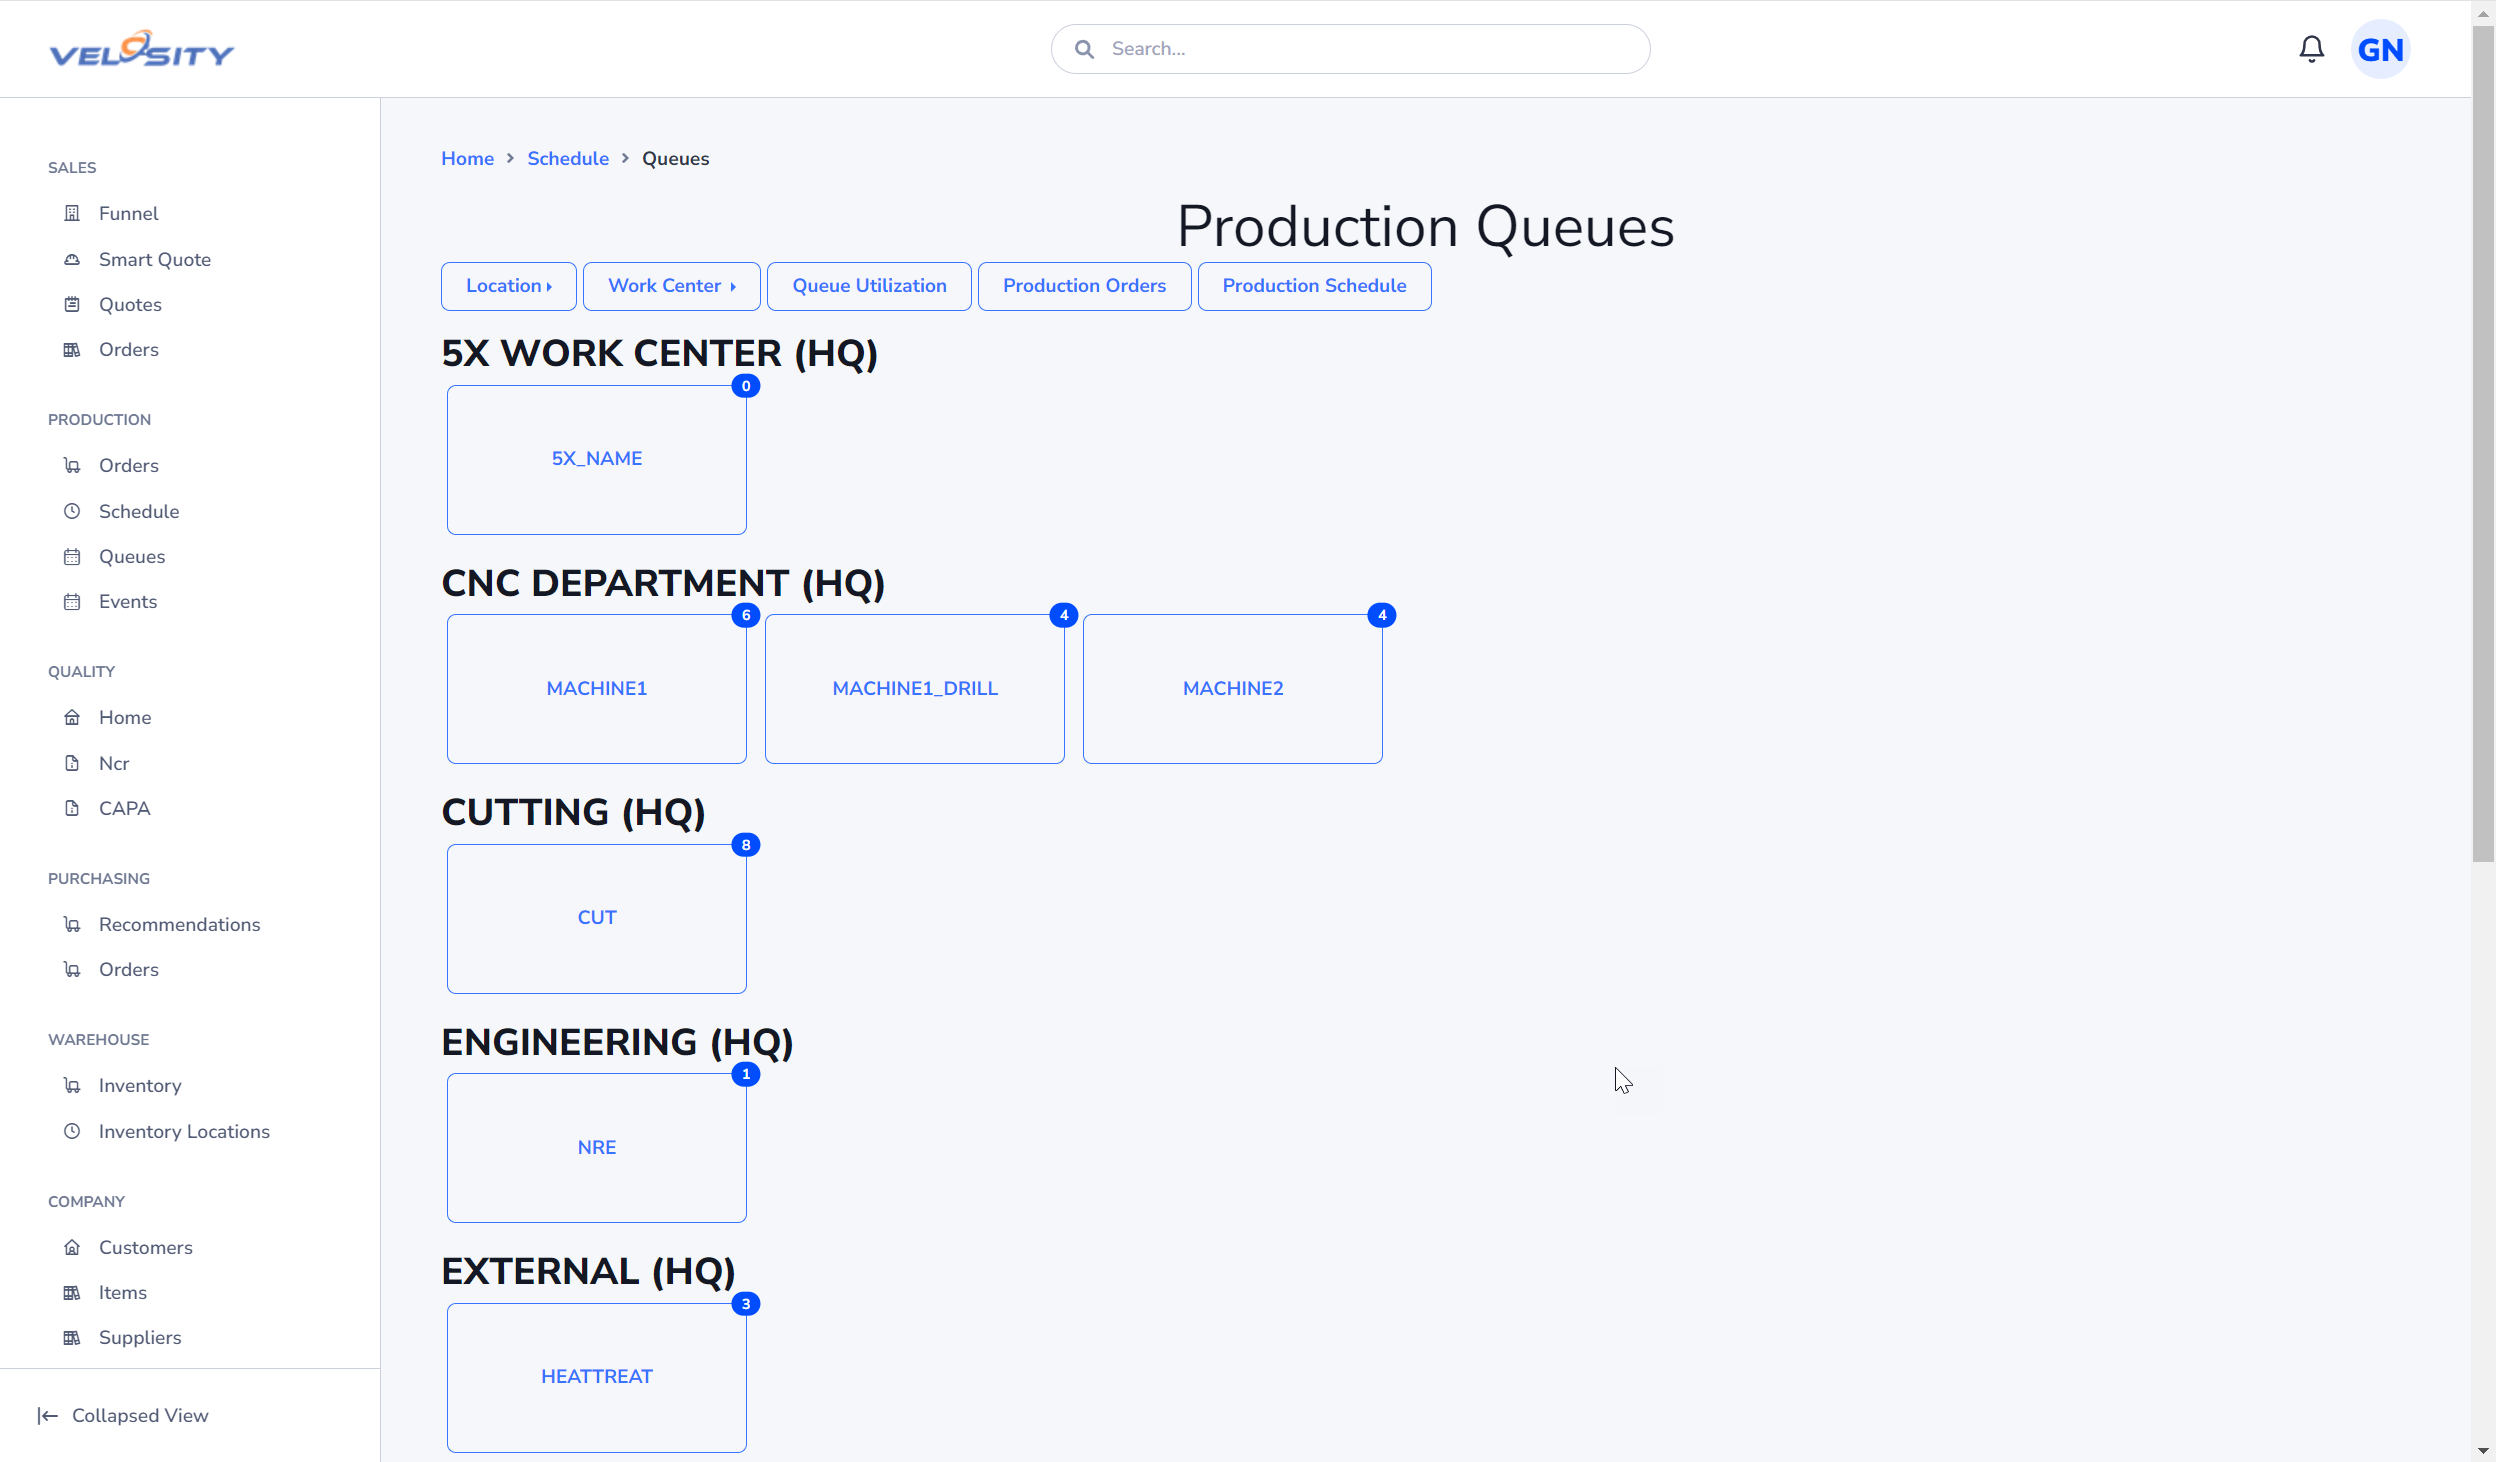Click the Suppliers icon in sidebar
Screen dimensions: 2496x1462
[72, 1337]
